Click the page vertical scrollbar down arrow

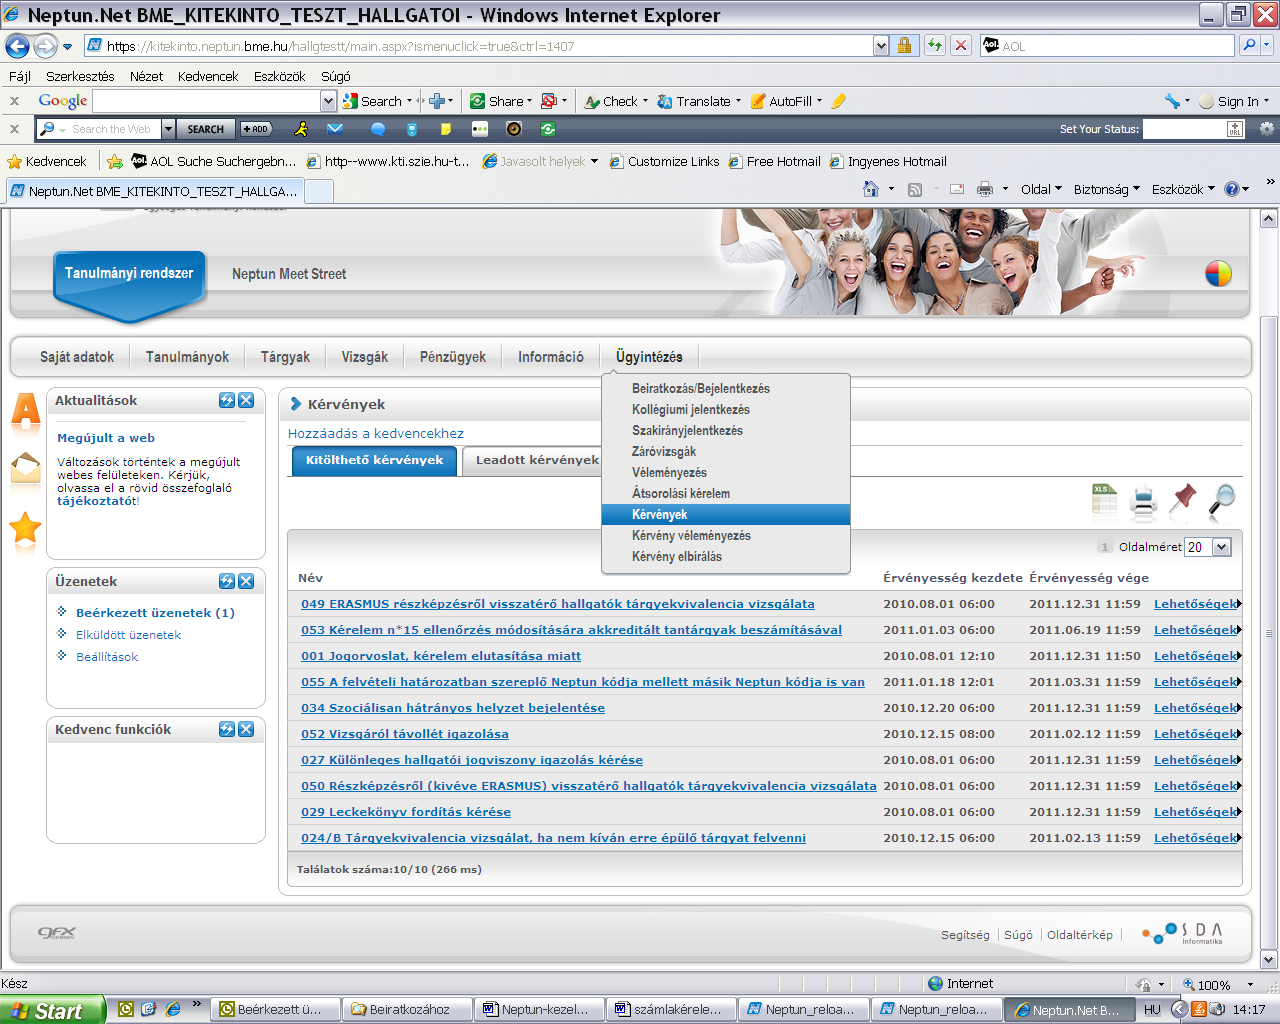[1269, 958]
